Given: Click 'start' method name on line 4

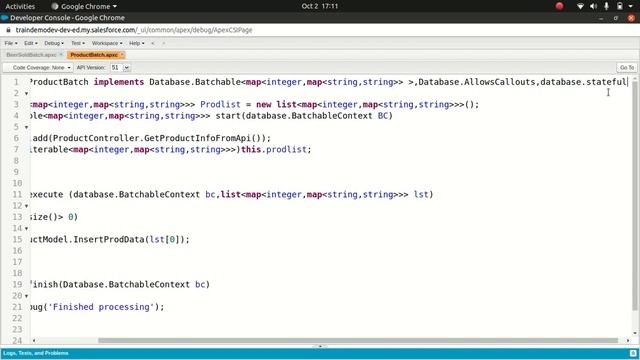Looking at the screenshot, I should pyautogui.click(x=228, y=116).
